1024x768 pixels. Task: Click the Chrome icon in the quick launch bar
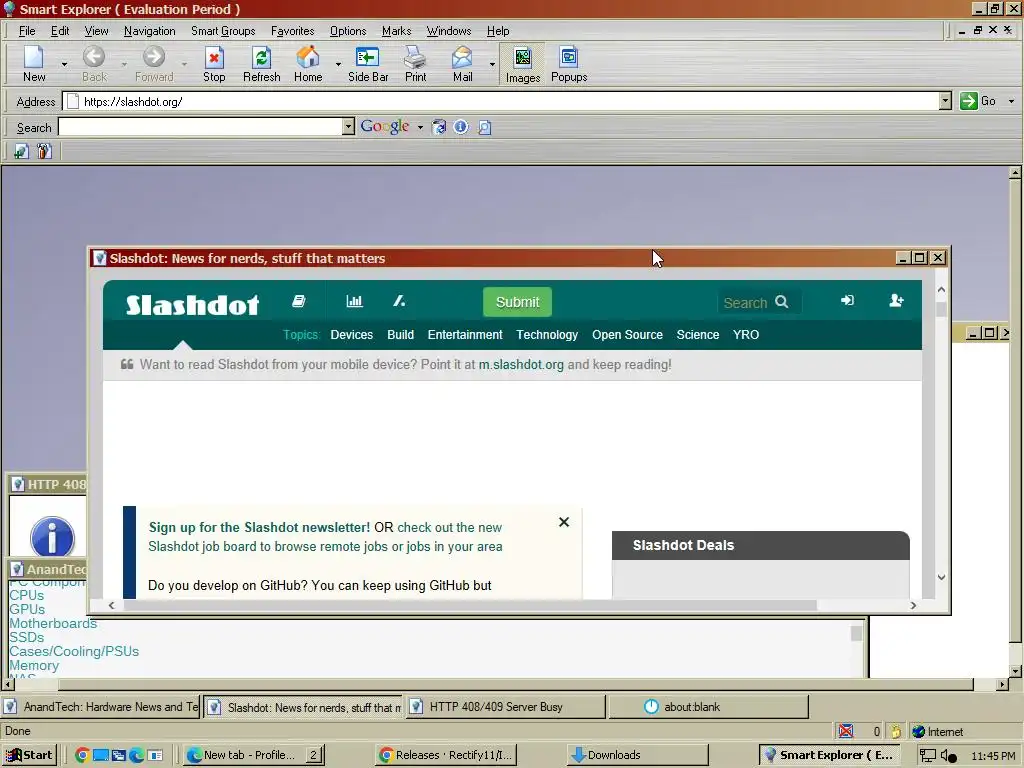82,755
